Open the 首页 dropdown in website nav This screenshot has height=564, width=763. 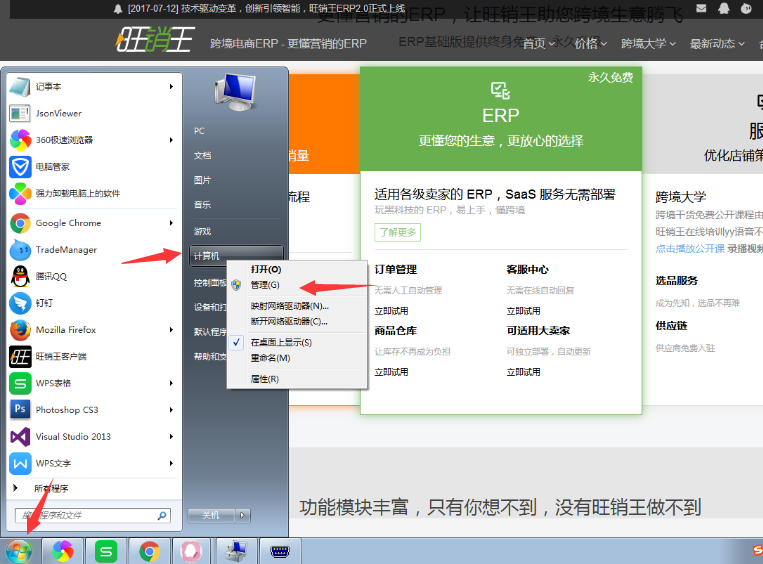coord(539,44)
